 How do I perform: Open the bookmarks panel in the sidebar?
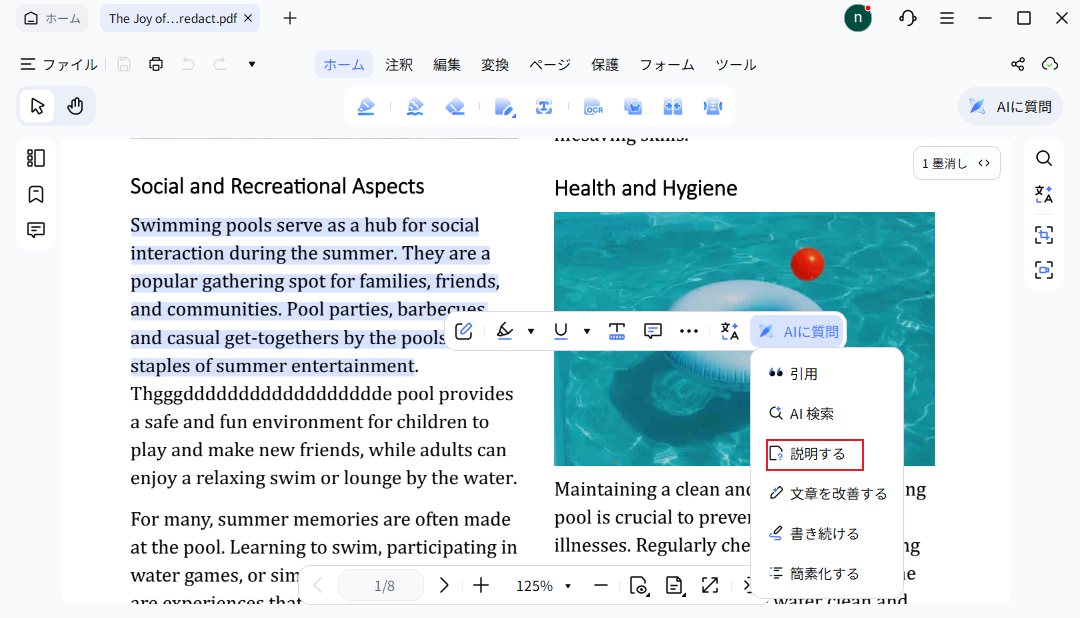[36, 194]
